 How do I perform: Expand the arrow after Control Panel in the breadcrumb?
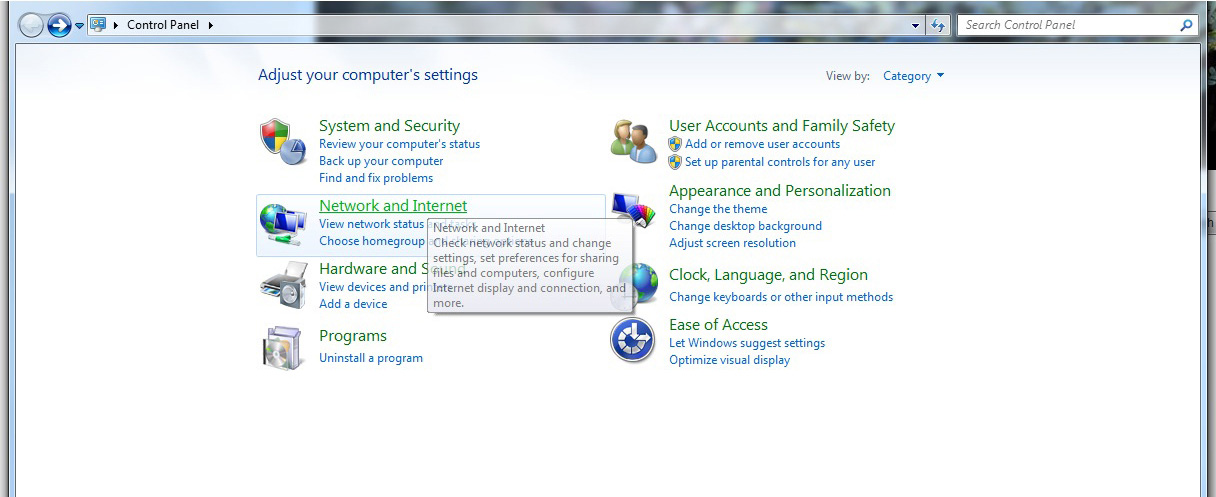point(211,25)
